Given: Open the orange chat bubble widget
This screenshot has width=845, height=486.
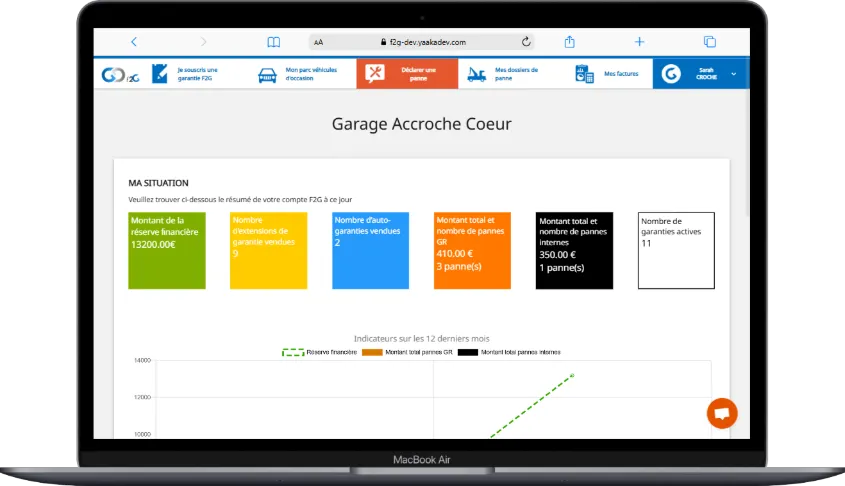Looking at the screenshot, I should tap(721, 413).
